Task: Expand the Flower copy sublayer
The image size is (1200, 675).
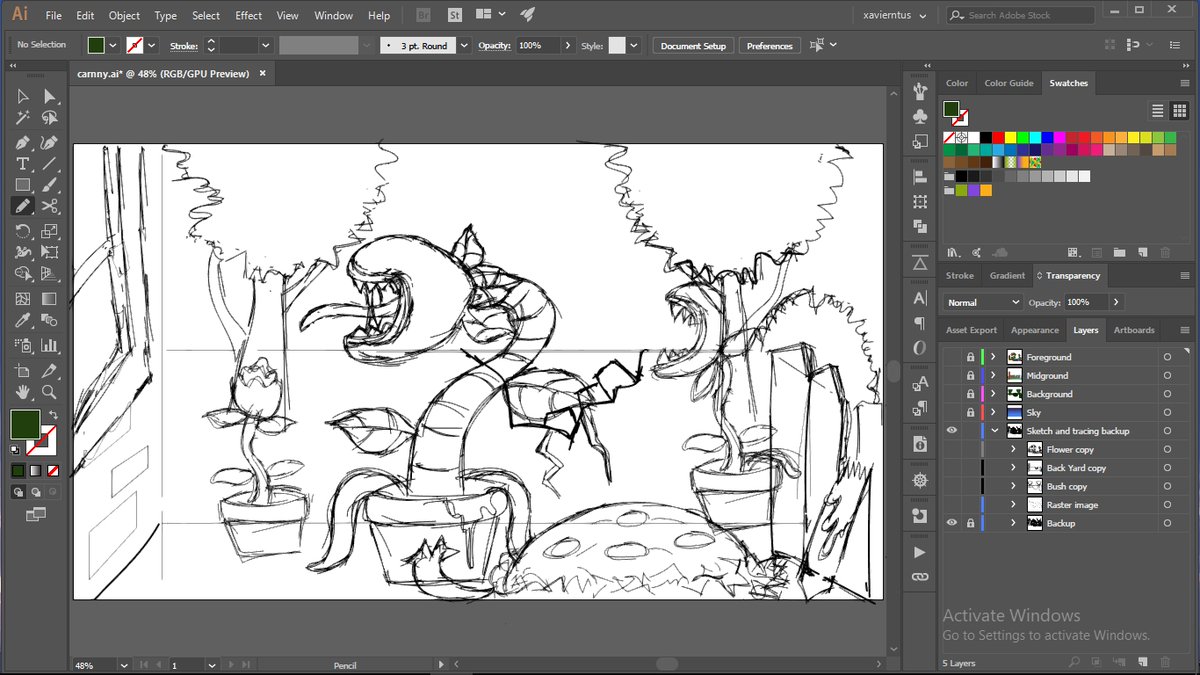Action: pos(1013,449)
